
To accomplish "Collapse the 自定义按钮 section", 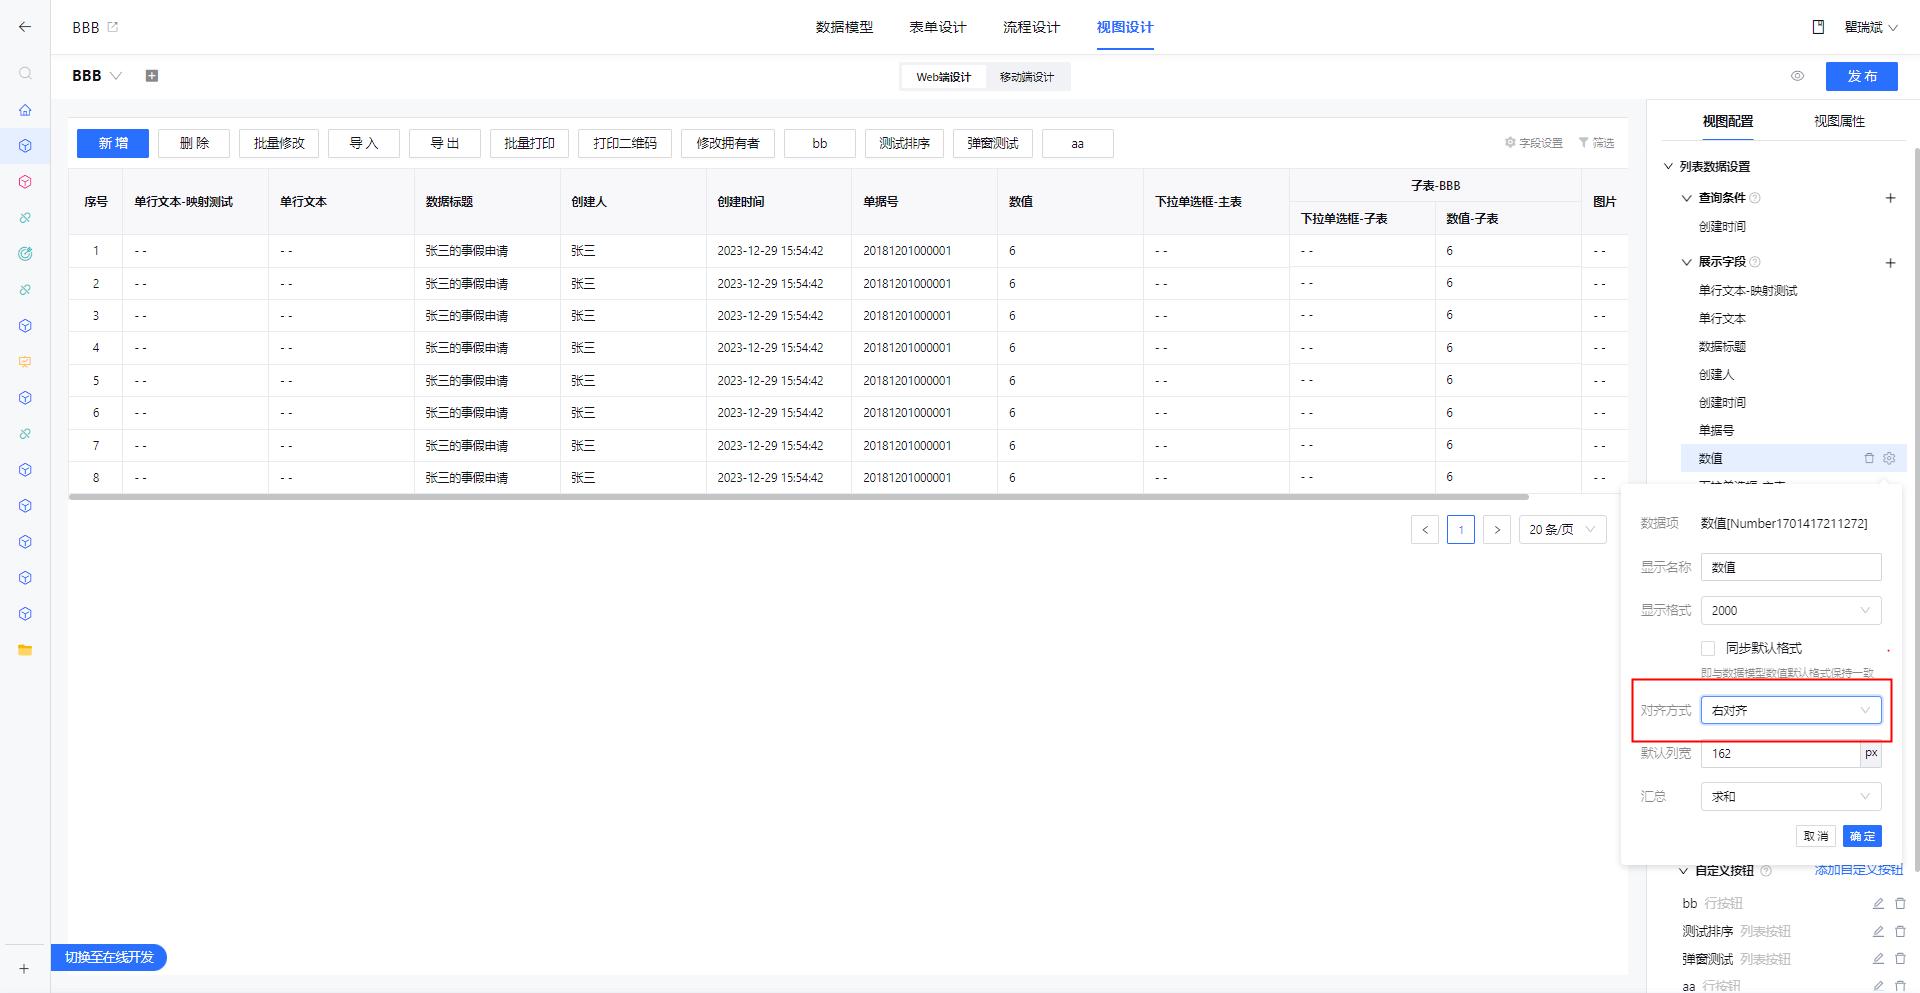I will click(1684, 871).
